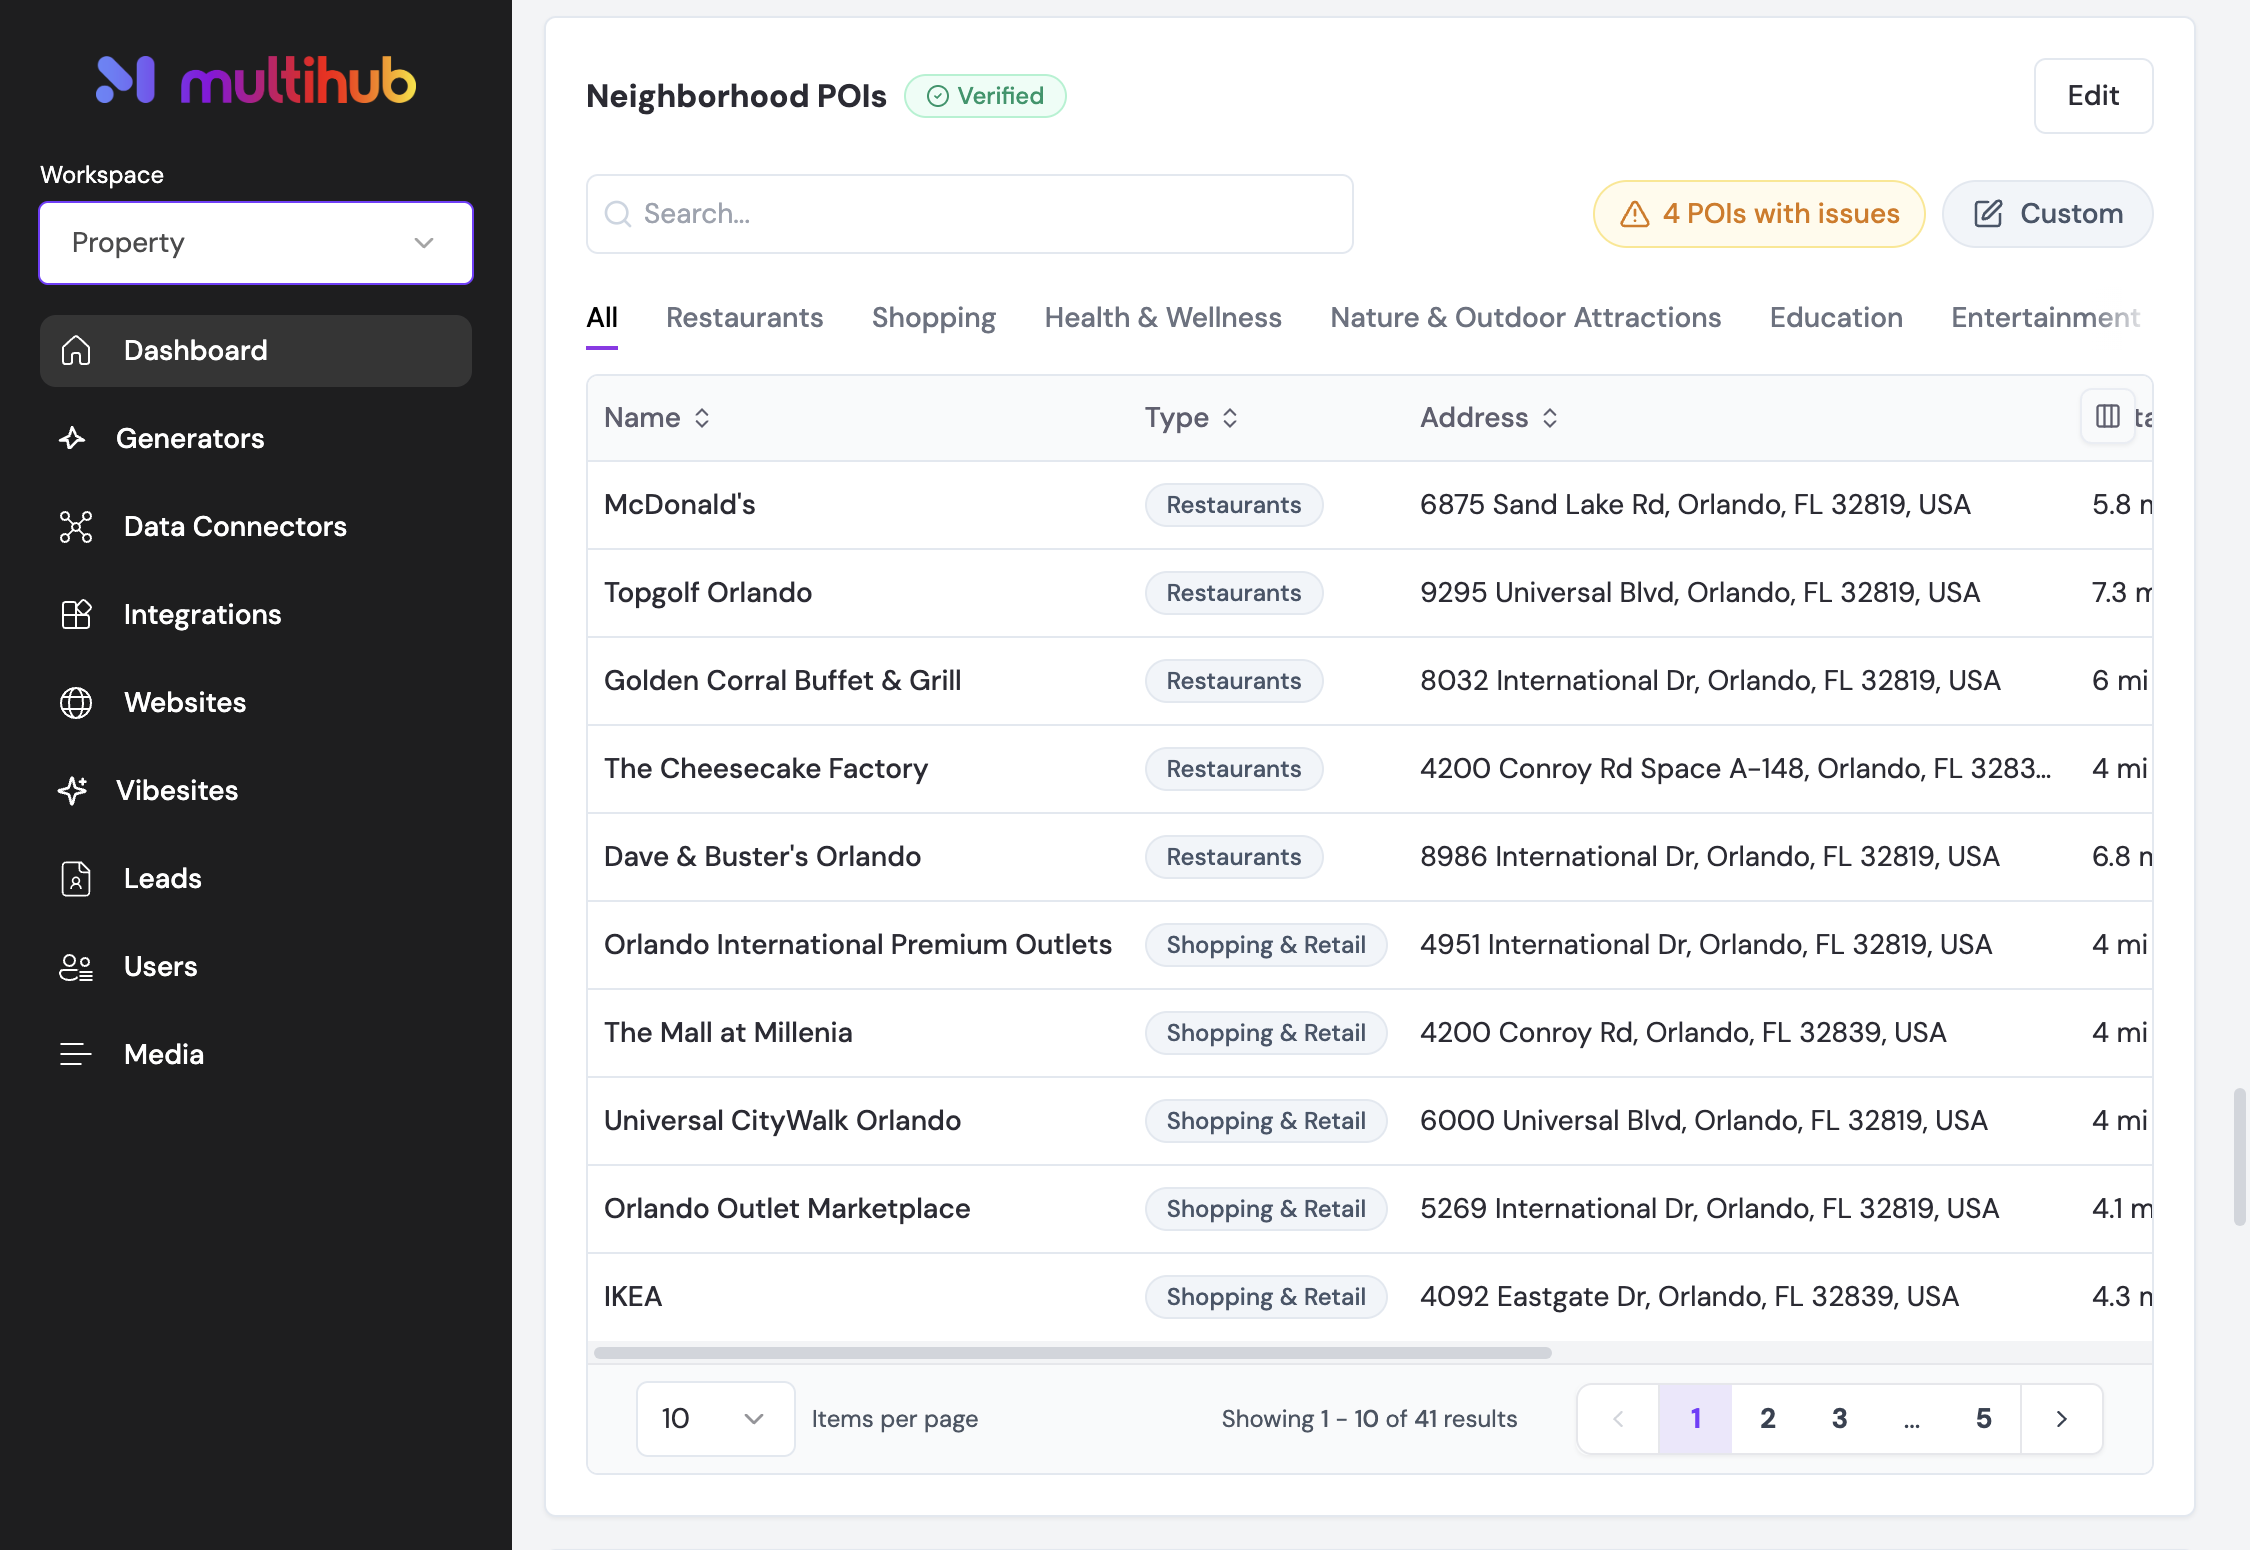Click McDonald's Restaurants type tag
The image size is (2250, 1550).
tap(1234, 505)
